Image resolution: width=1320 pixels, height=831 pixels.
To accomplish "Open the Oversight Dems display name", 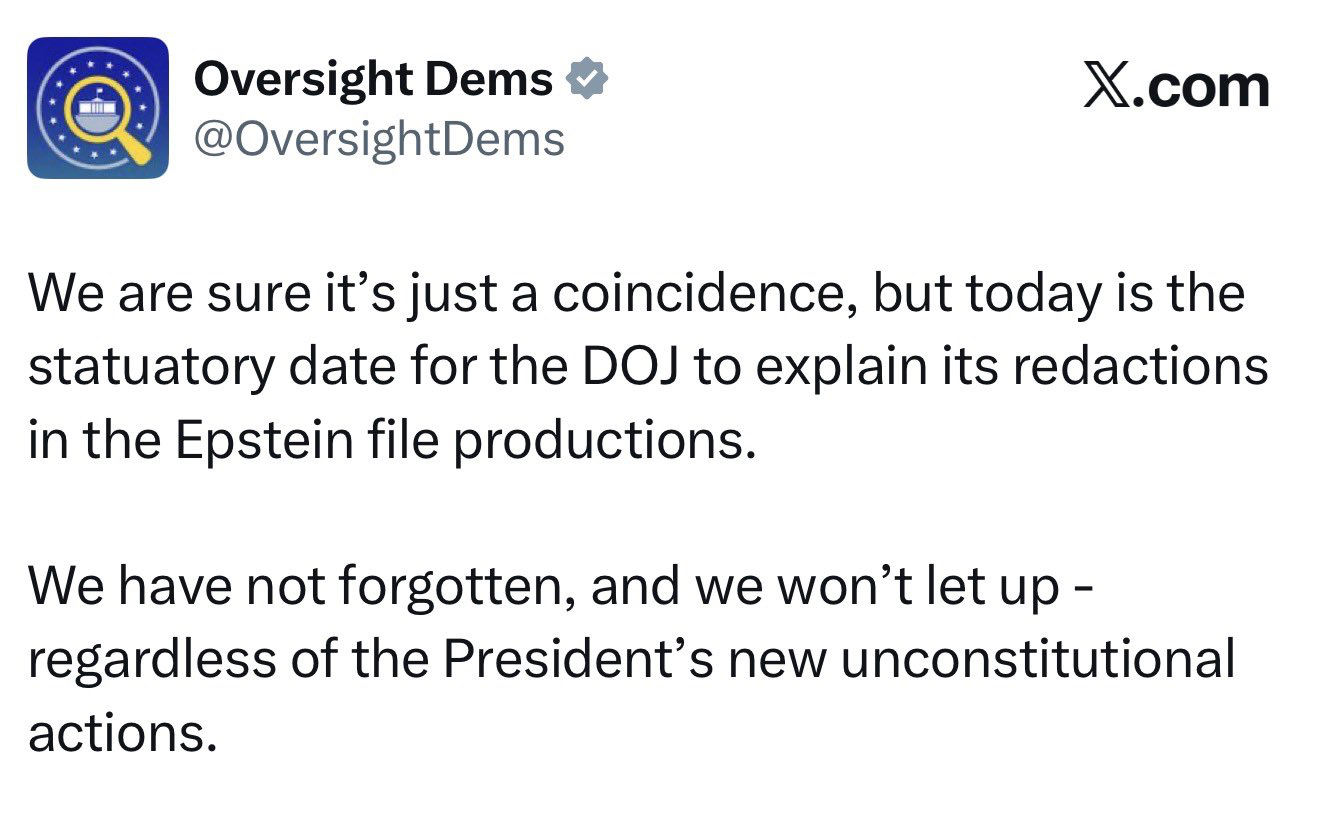I will (373, 79).
